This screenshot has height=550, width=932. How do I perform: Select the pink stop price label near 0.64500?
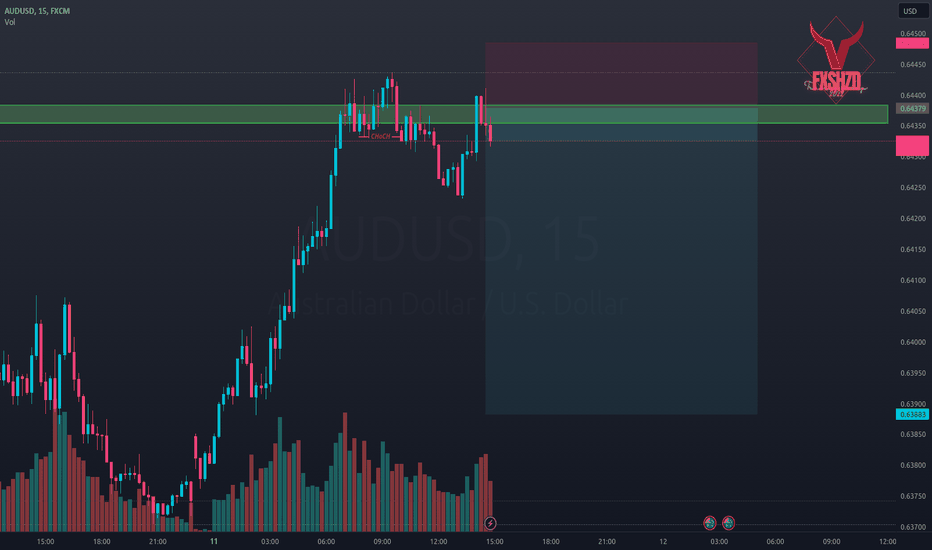(912, 43)
